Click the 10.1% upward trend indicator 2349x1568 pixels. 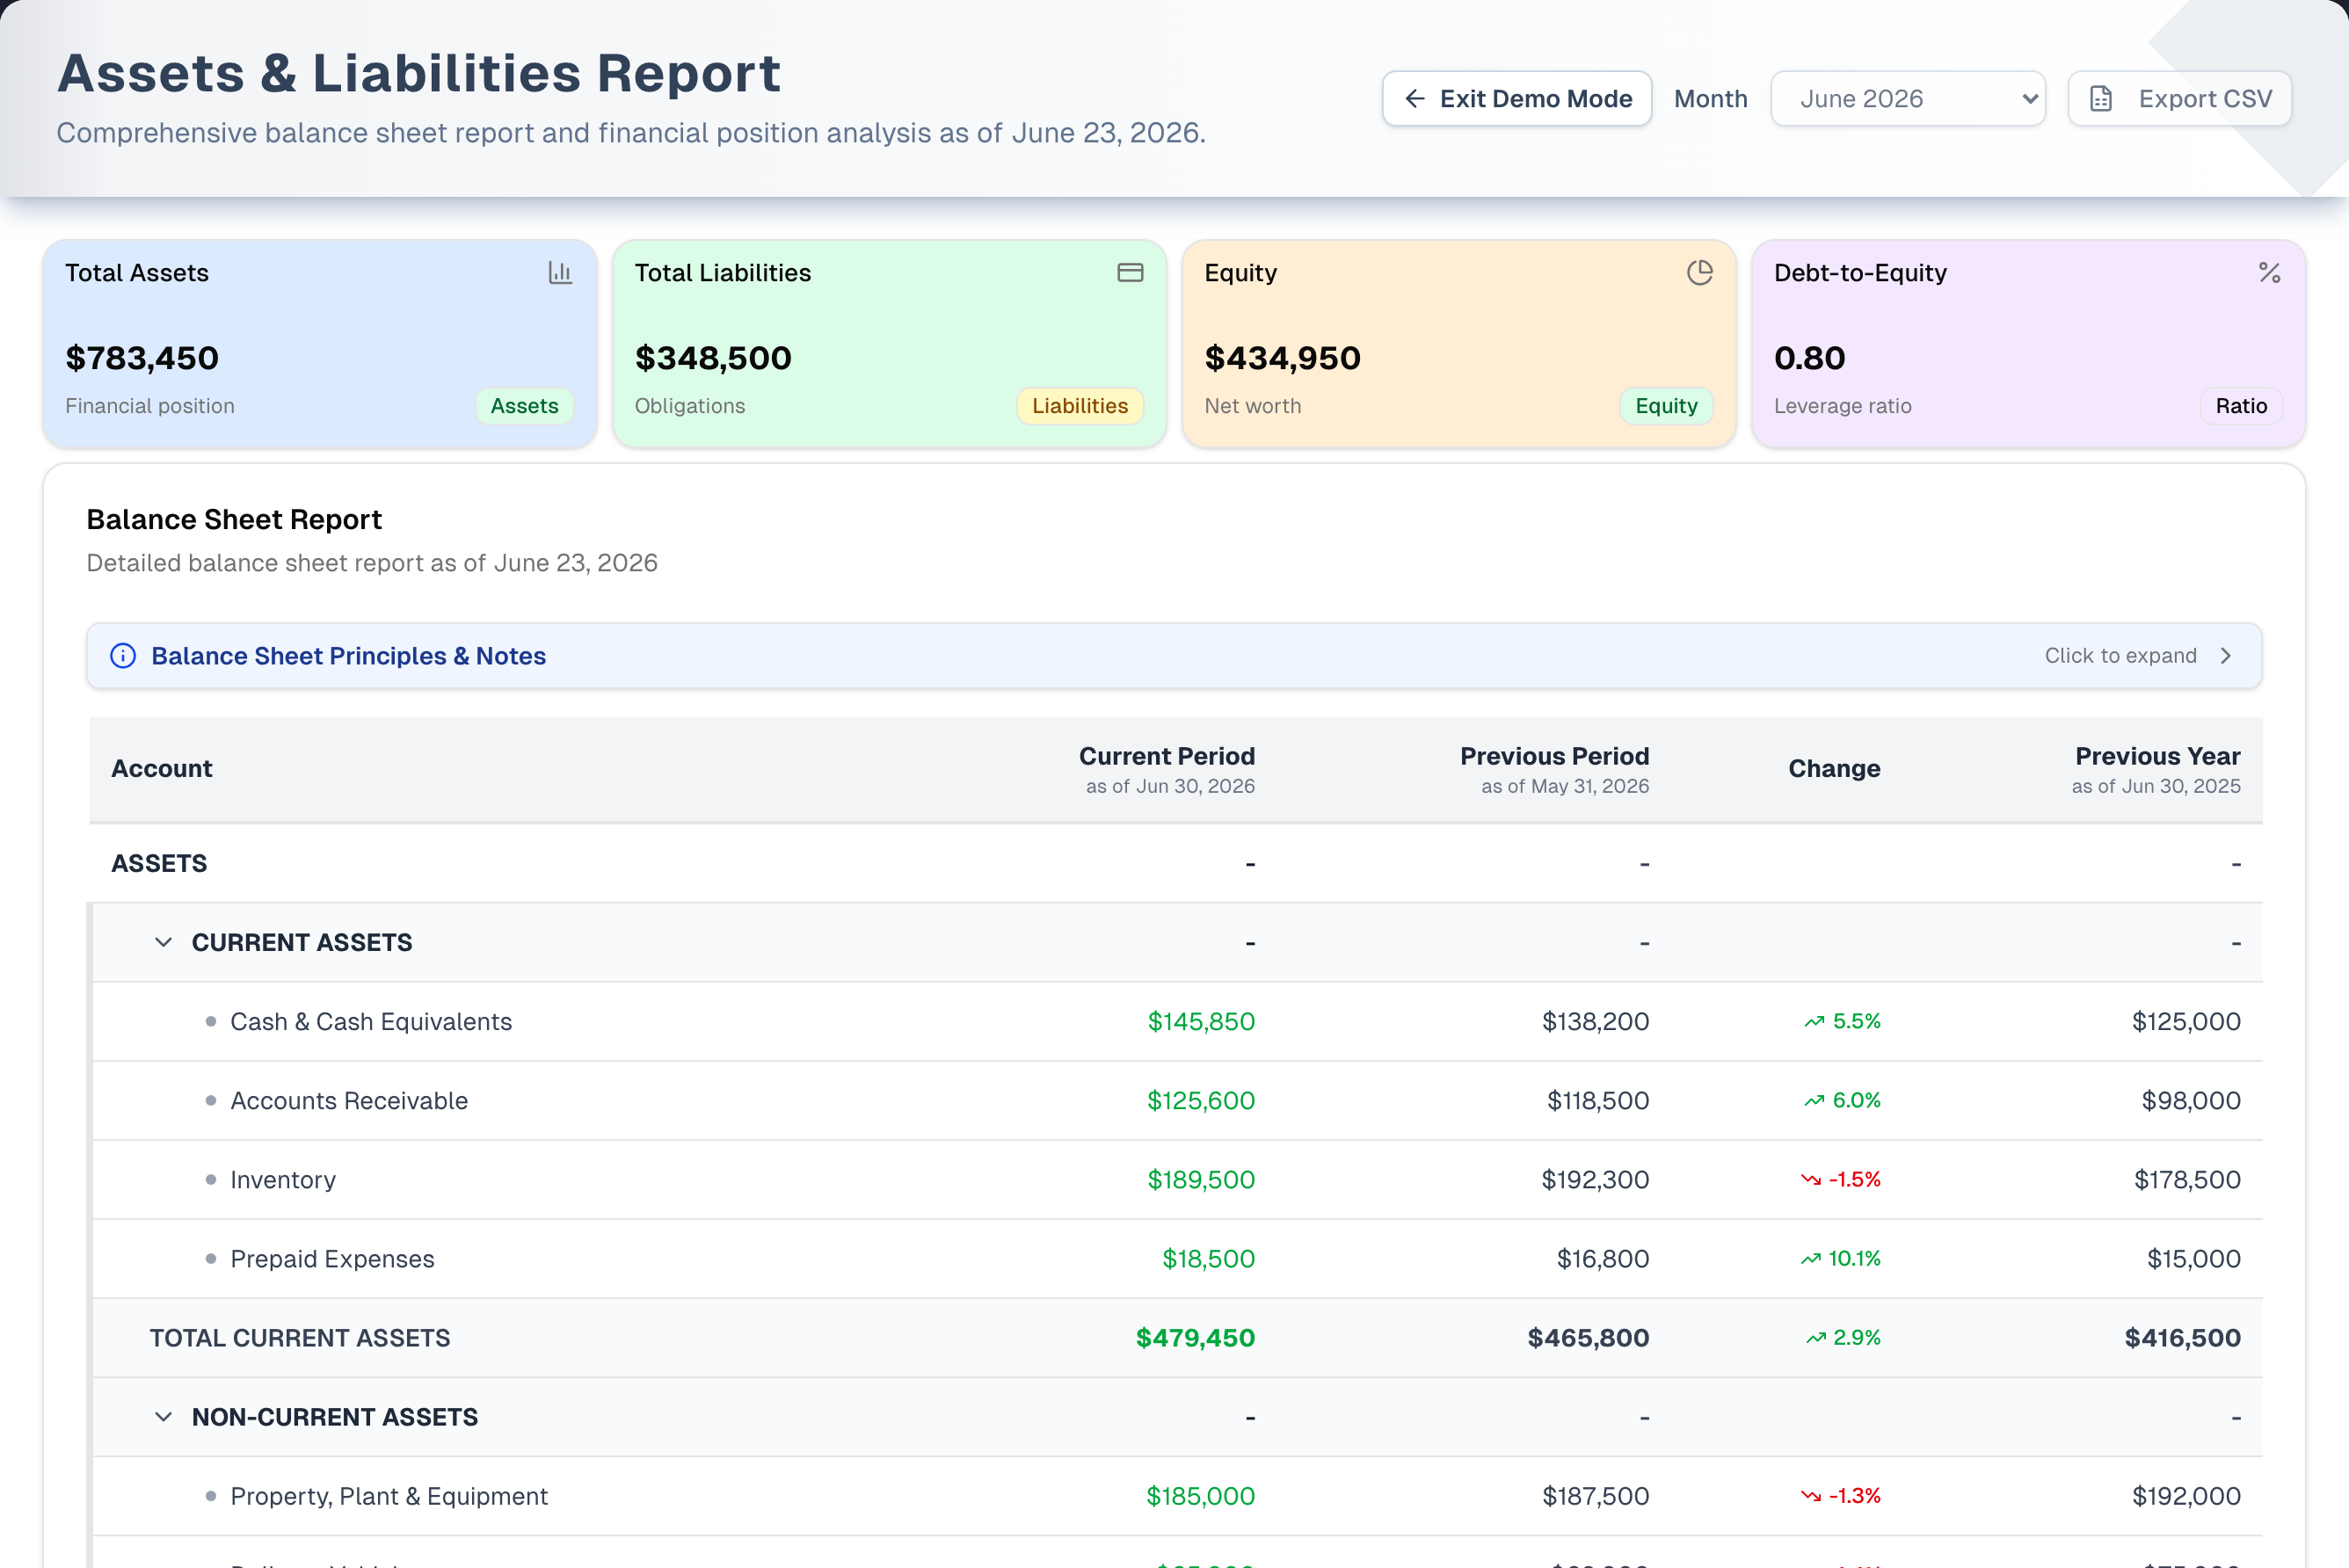[1840, 1258]
